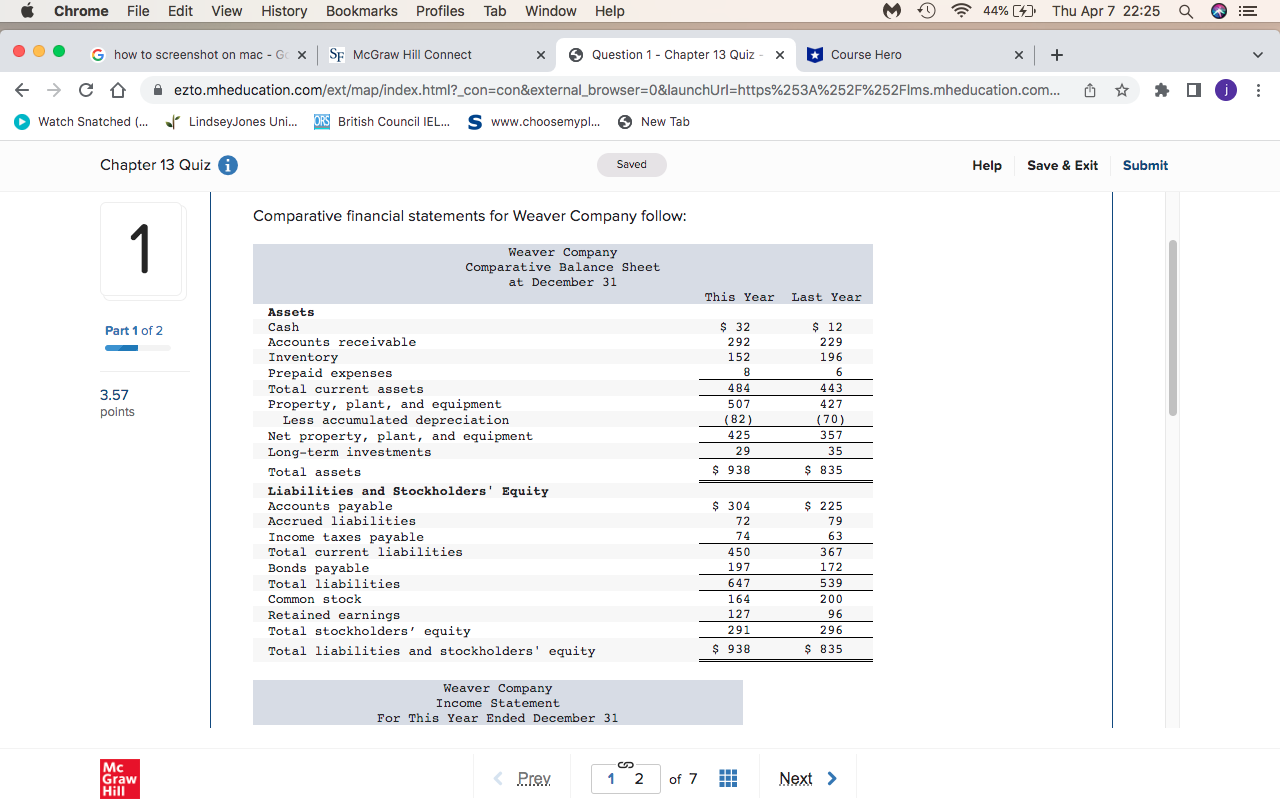Open the Chrome extensions puzzle icon
The image size is (1280, 800).
tap(1161, 89)
